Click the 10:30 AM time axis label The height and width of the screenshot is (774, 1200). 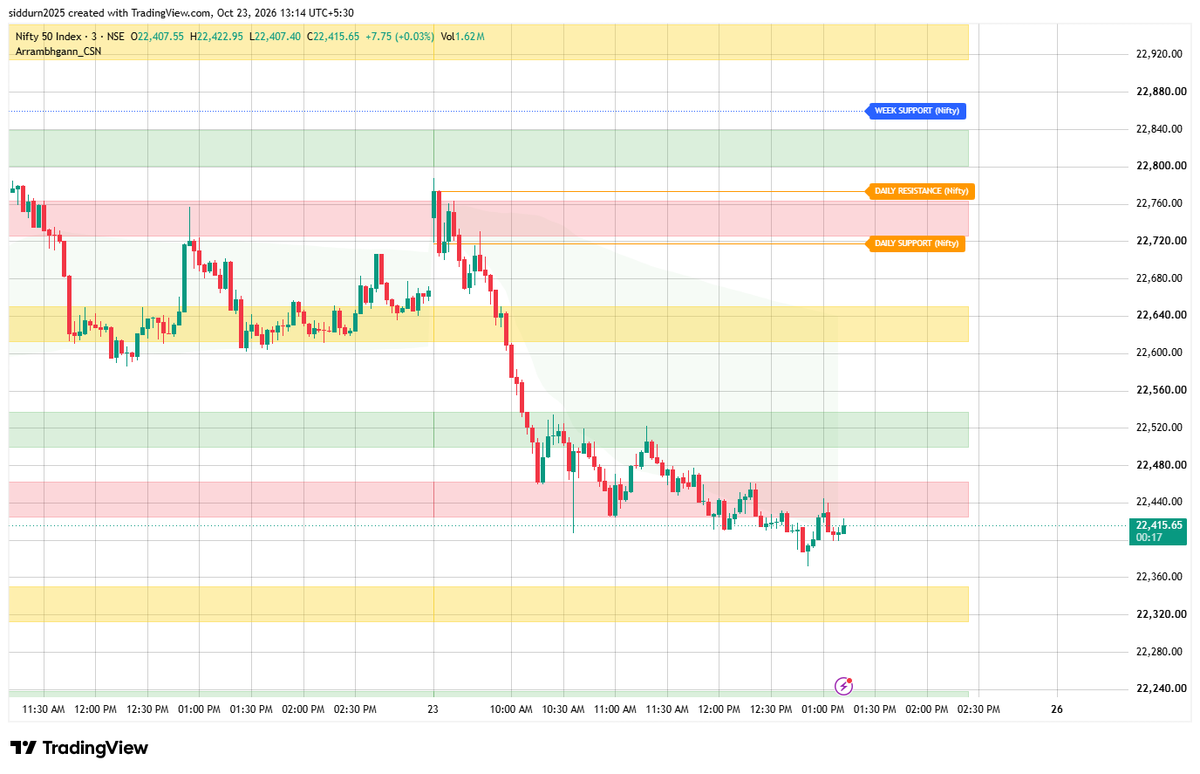(x=563, y=709)
